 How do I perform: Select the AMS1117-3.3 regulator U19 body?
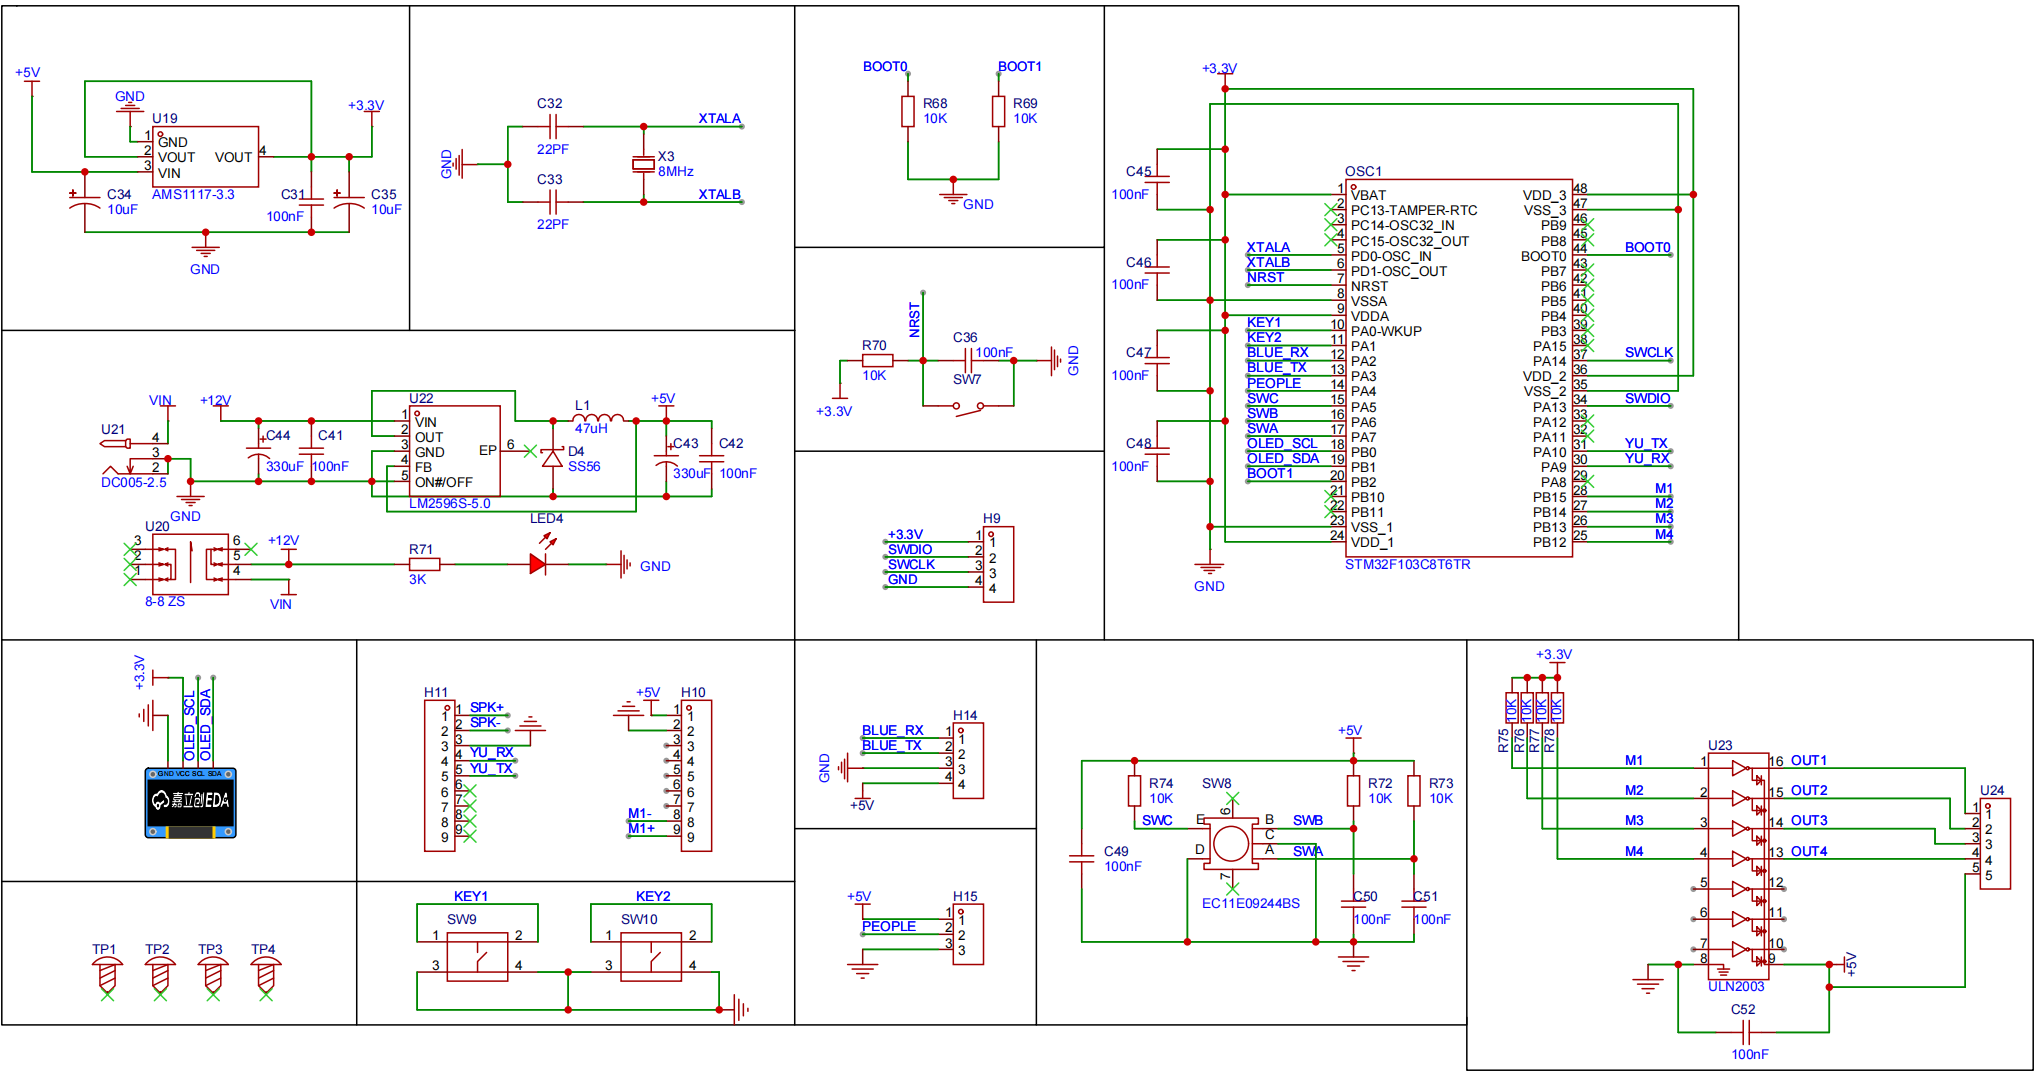(206, 157)
